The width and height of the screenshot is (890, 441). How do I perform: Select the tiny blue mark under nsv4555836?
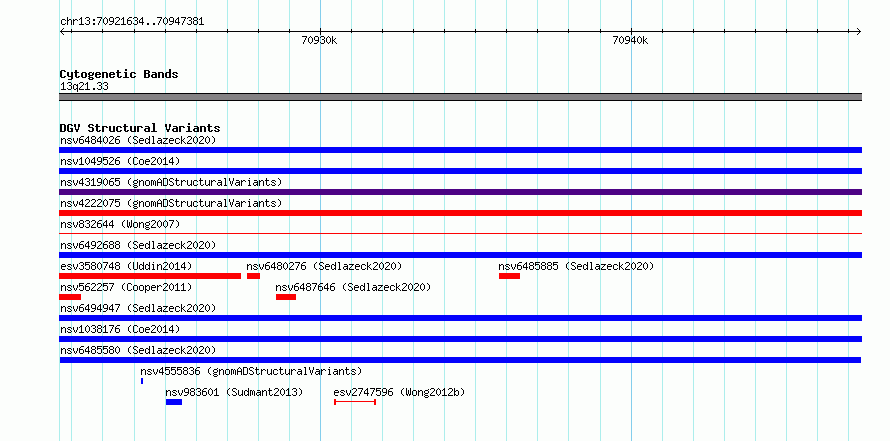pyautogui.click(x=142, y=381)
